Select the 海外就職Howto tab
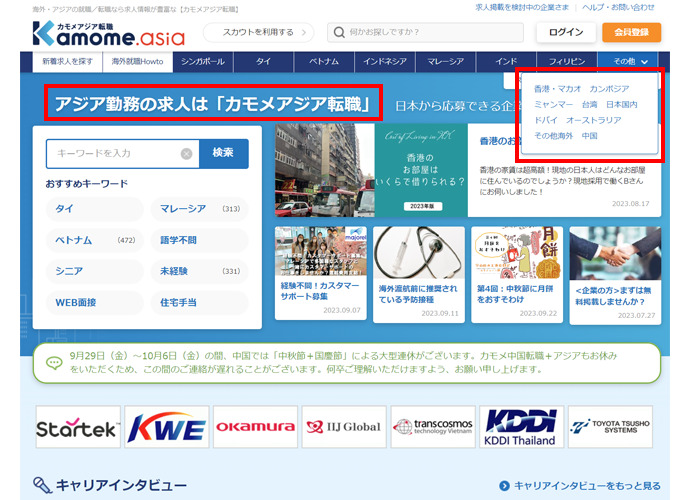The height and width of the screenshot is (500, 690). (137, 62)
